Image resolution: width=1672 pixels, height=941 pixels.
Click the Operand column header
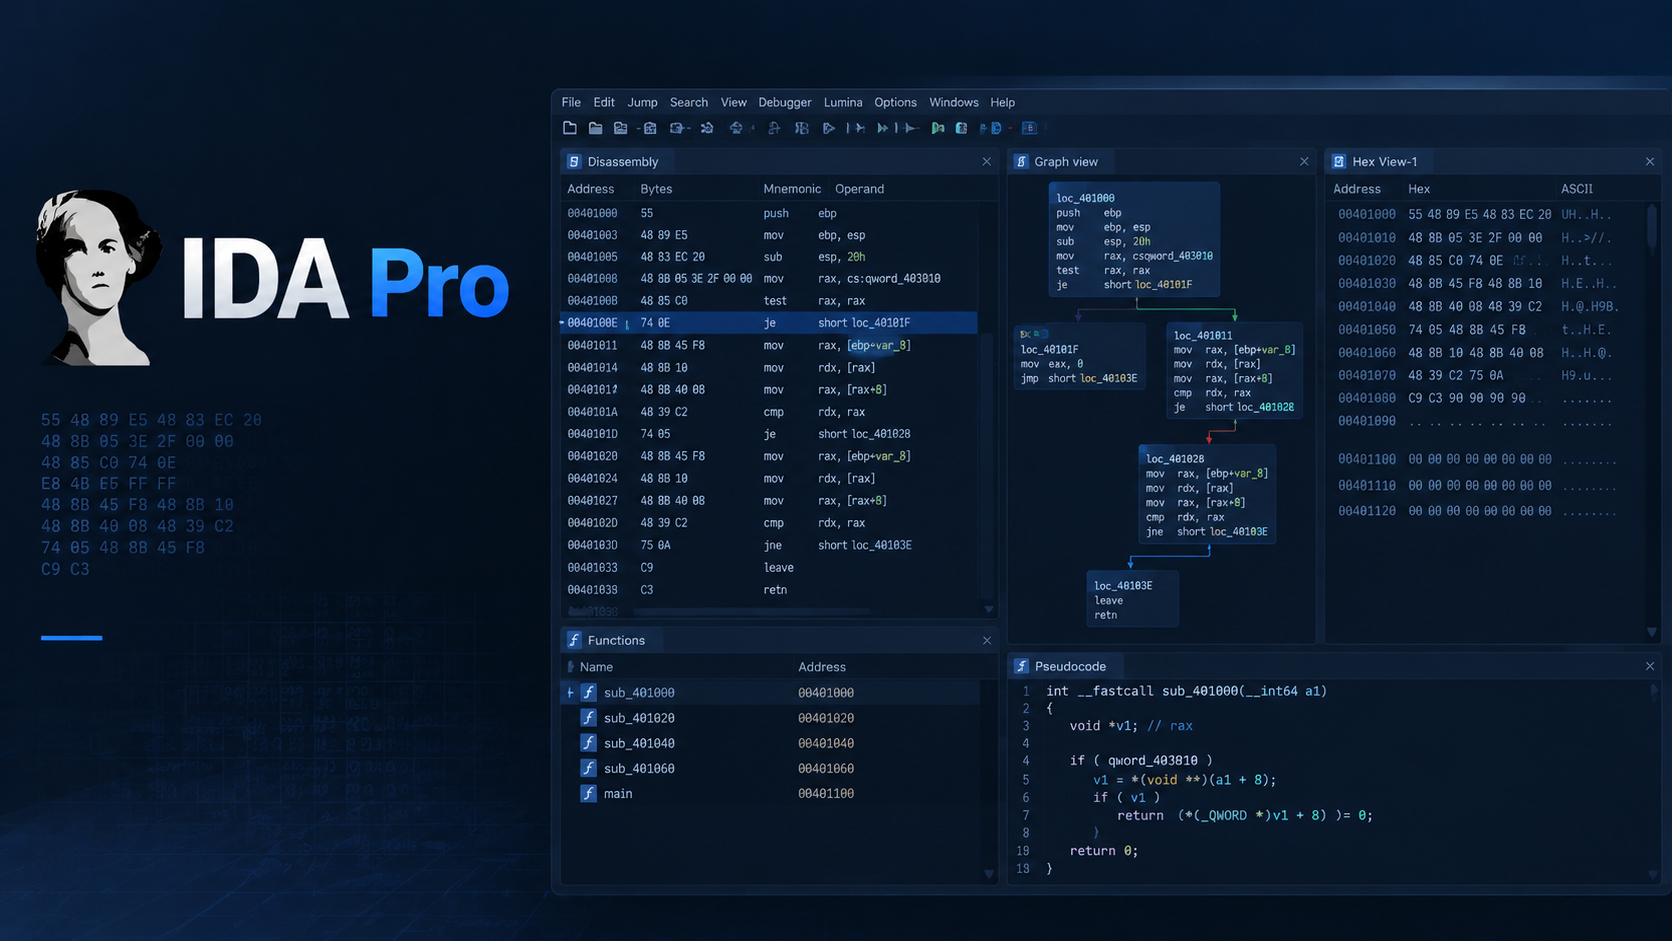[860, 189]
